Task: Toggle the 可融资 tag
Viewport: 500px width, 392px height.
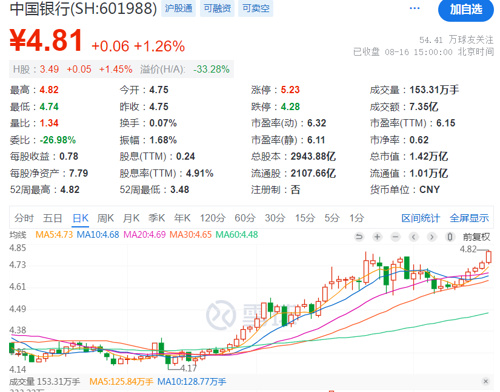Action: 217,8
